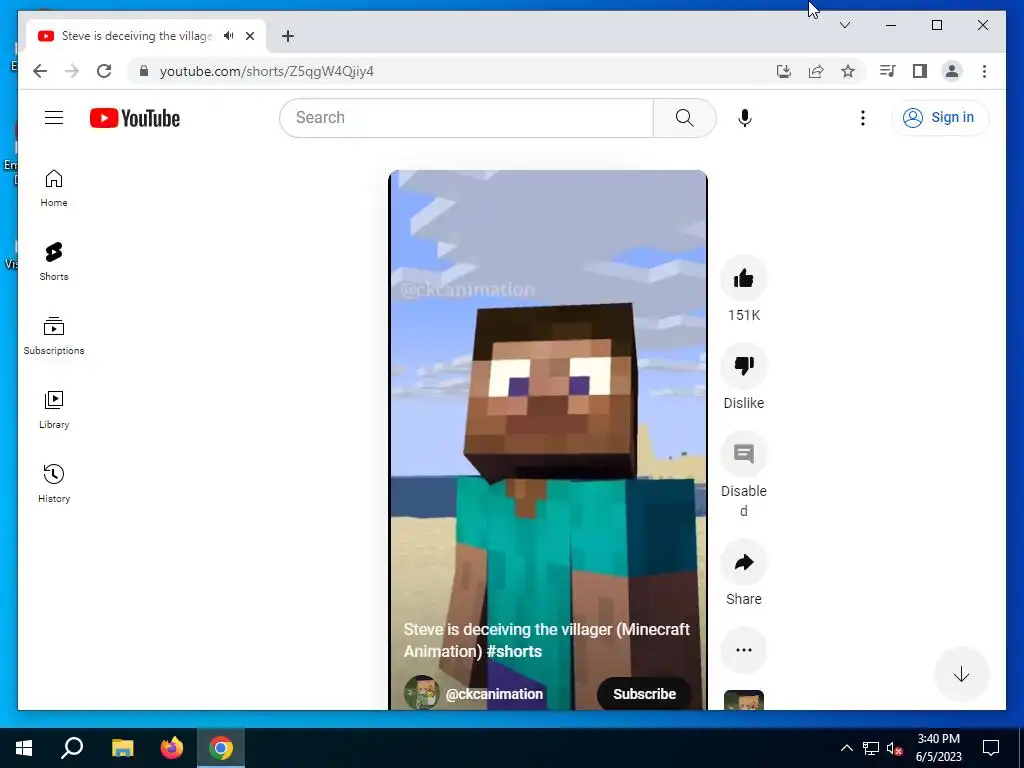The height and width of the screenshot is (768, 1024).
Task: Open Chrome three-dot menu
Action: pyautogui.click(x=984, y=71)
